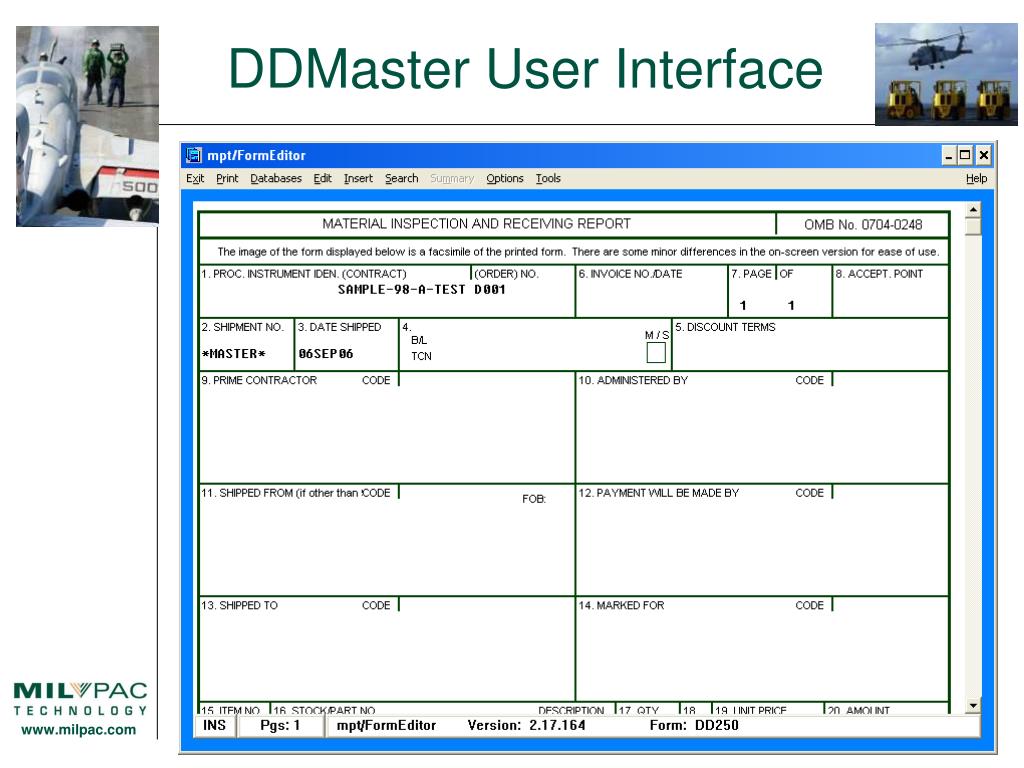Click the 9. PRIME CONTRACTOR label
Image resolution: width=1024 pixels, height=768 pixels.
[259, 380]
